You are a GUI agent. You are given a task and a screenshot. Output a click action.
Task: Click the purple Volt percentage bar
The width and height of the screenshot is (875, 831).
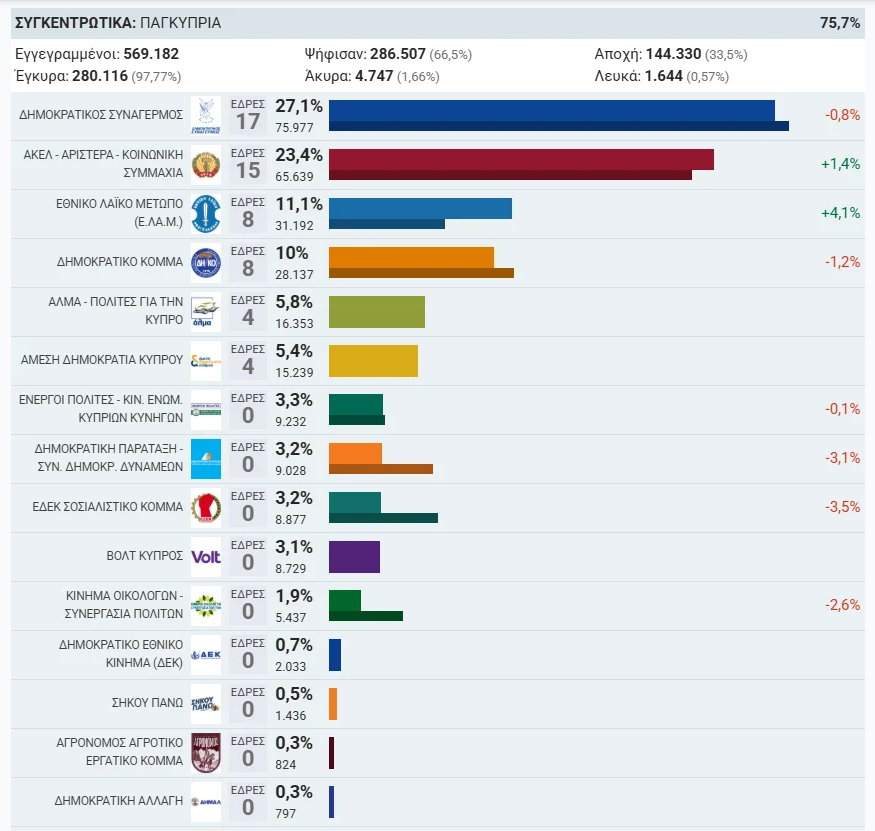pos(354,556)
